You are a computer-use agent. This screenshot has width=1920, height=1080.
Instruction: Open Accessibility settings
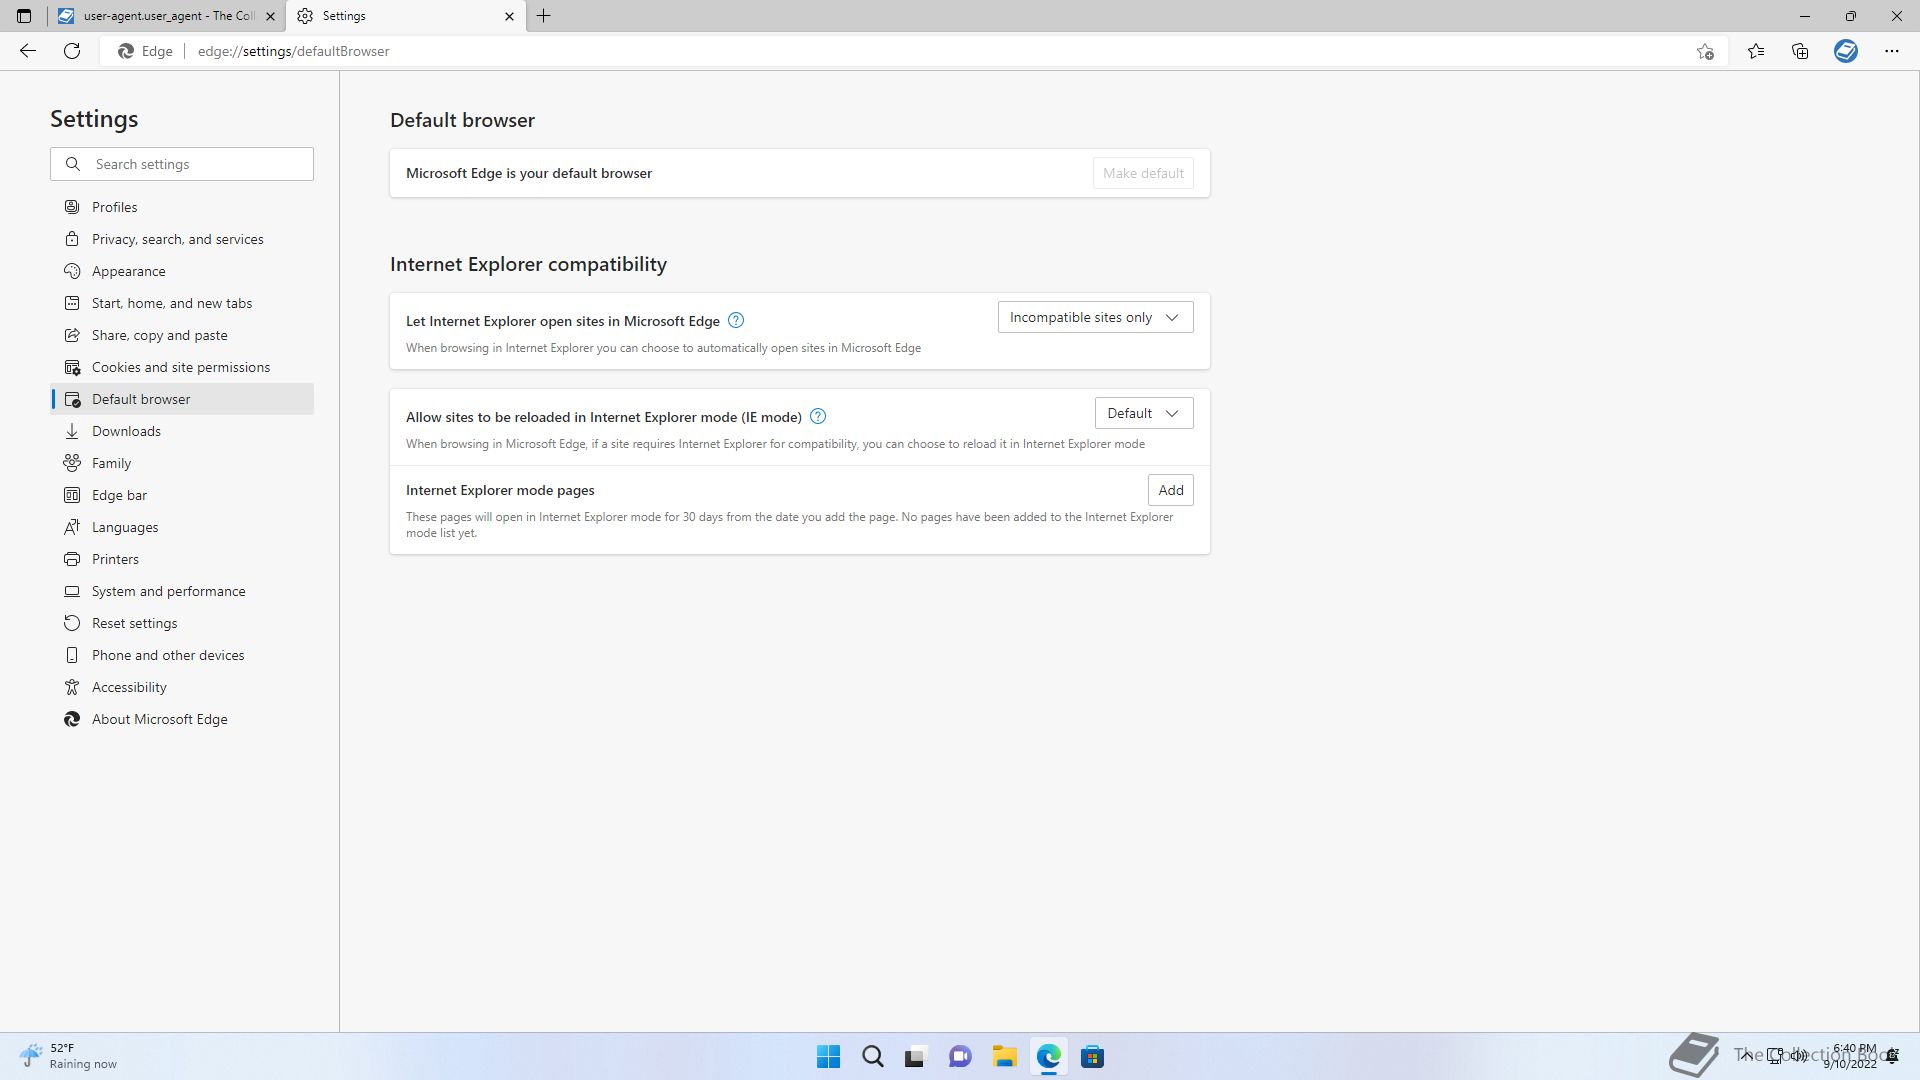tap(182, 687)
